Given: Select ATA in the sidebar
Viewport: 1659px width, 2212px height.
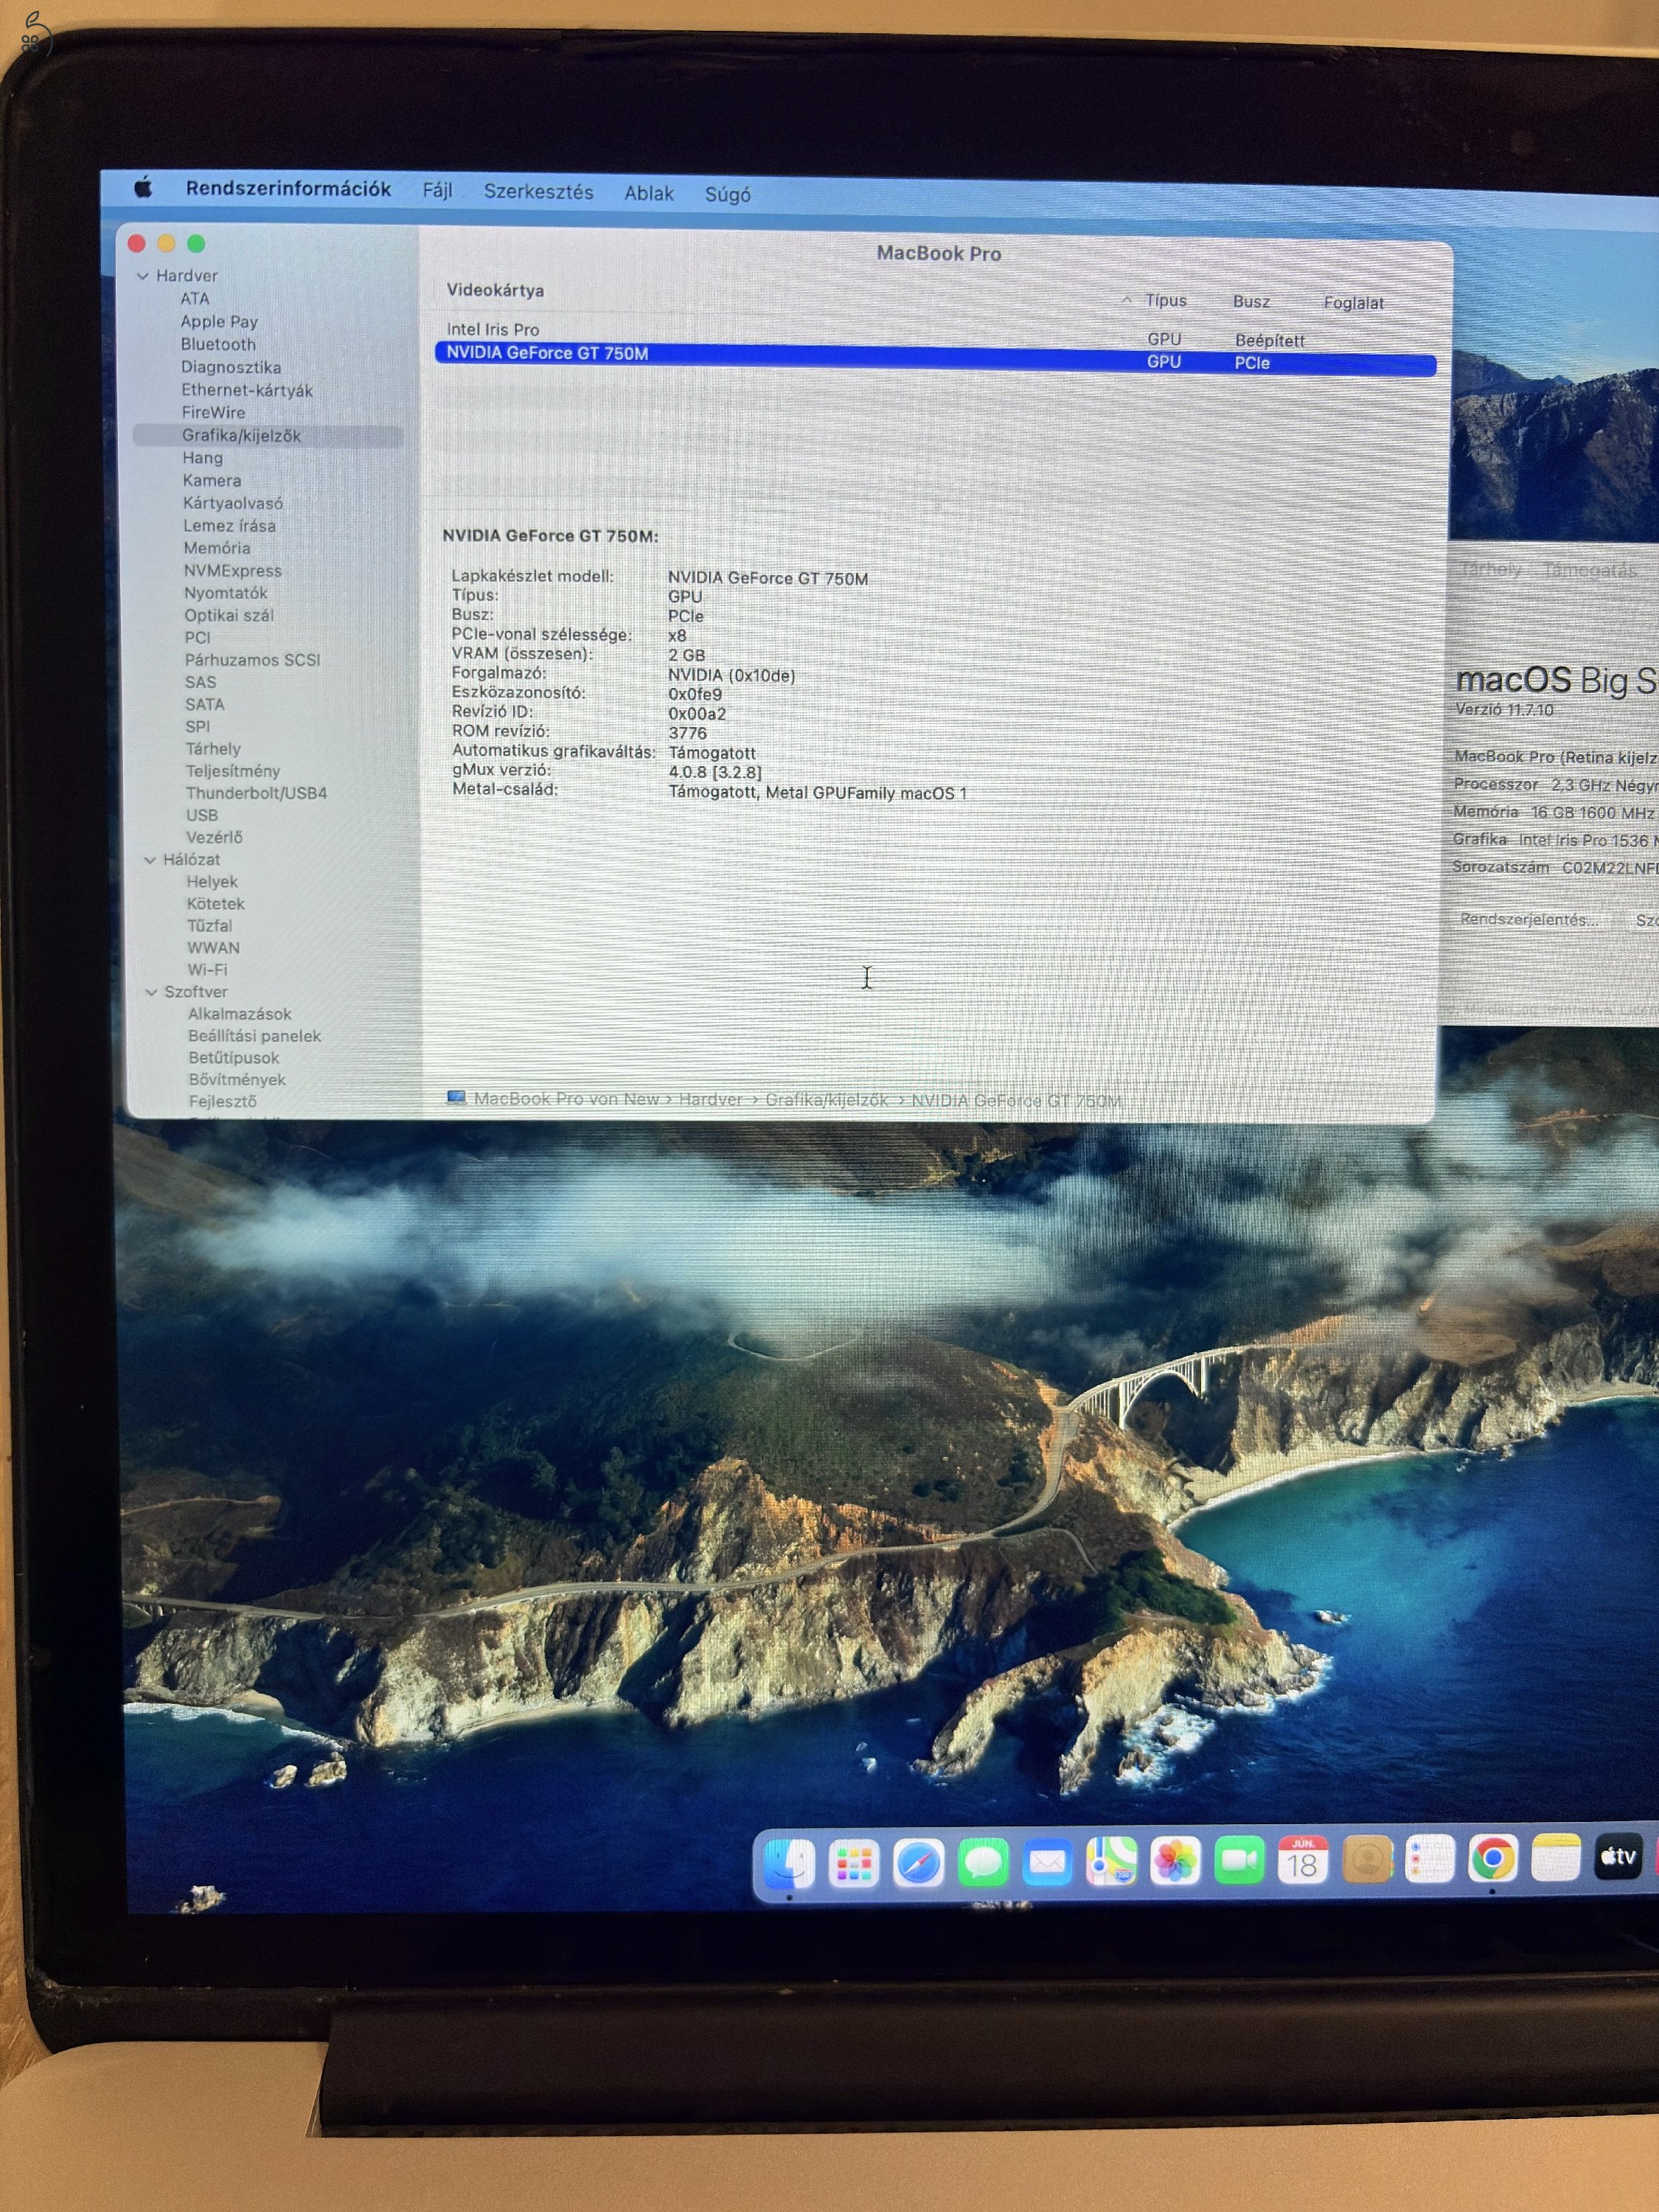Looking at the screenshot, I should (x=195, y=299).
